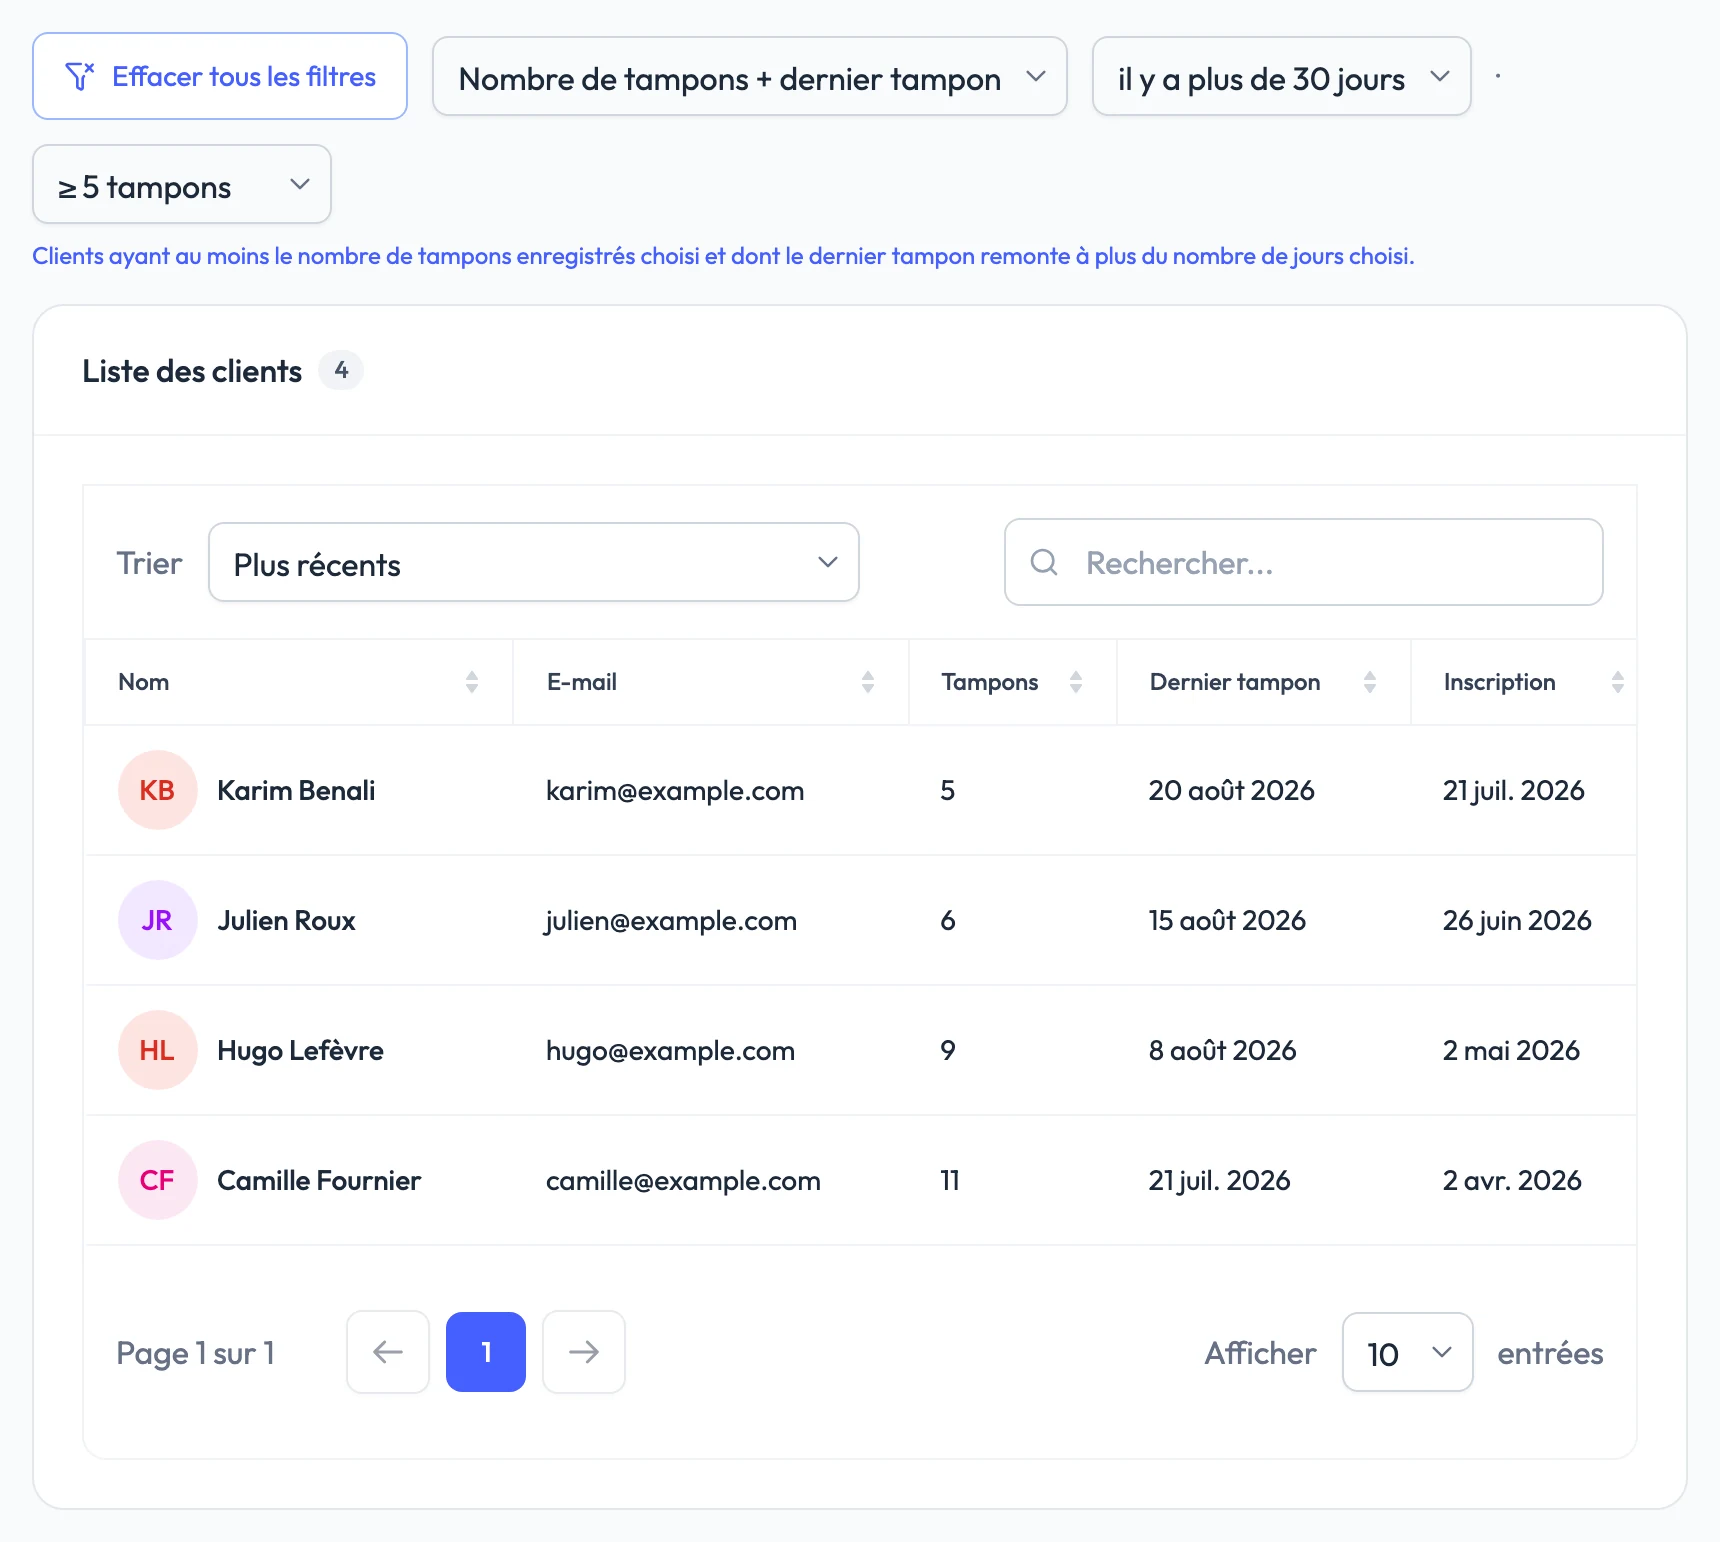Click the JR avatar for Julien Roux

click(157, 920)
